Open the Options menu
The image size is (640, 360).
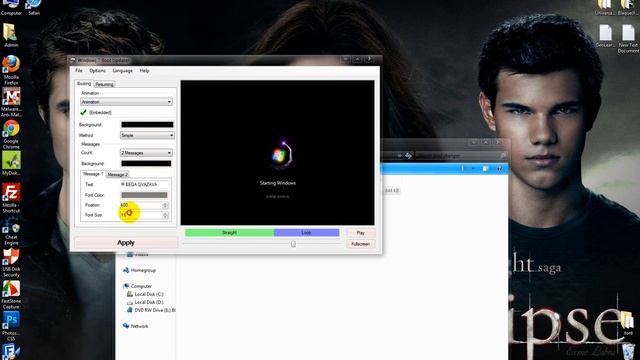pyautogui.click(x=98, y=71)
